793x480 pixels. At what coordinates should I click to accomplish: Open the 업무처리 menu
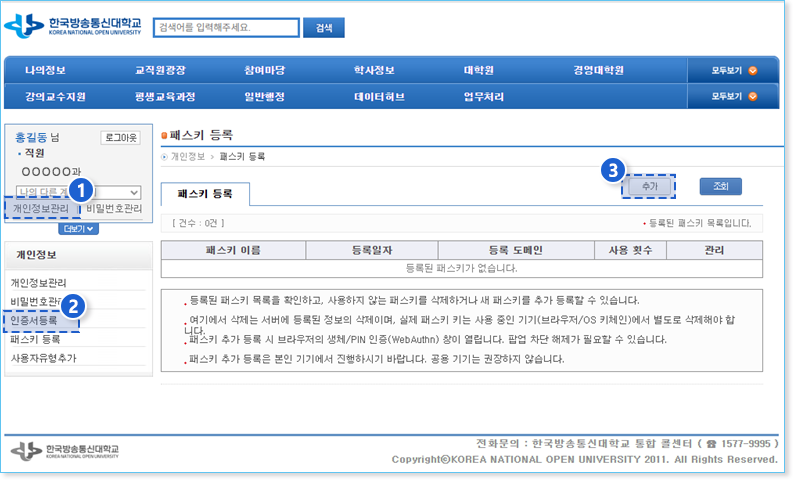(x=483, y=97)
